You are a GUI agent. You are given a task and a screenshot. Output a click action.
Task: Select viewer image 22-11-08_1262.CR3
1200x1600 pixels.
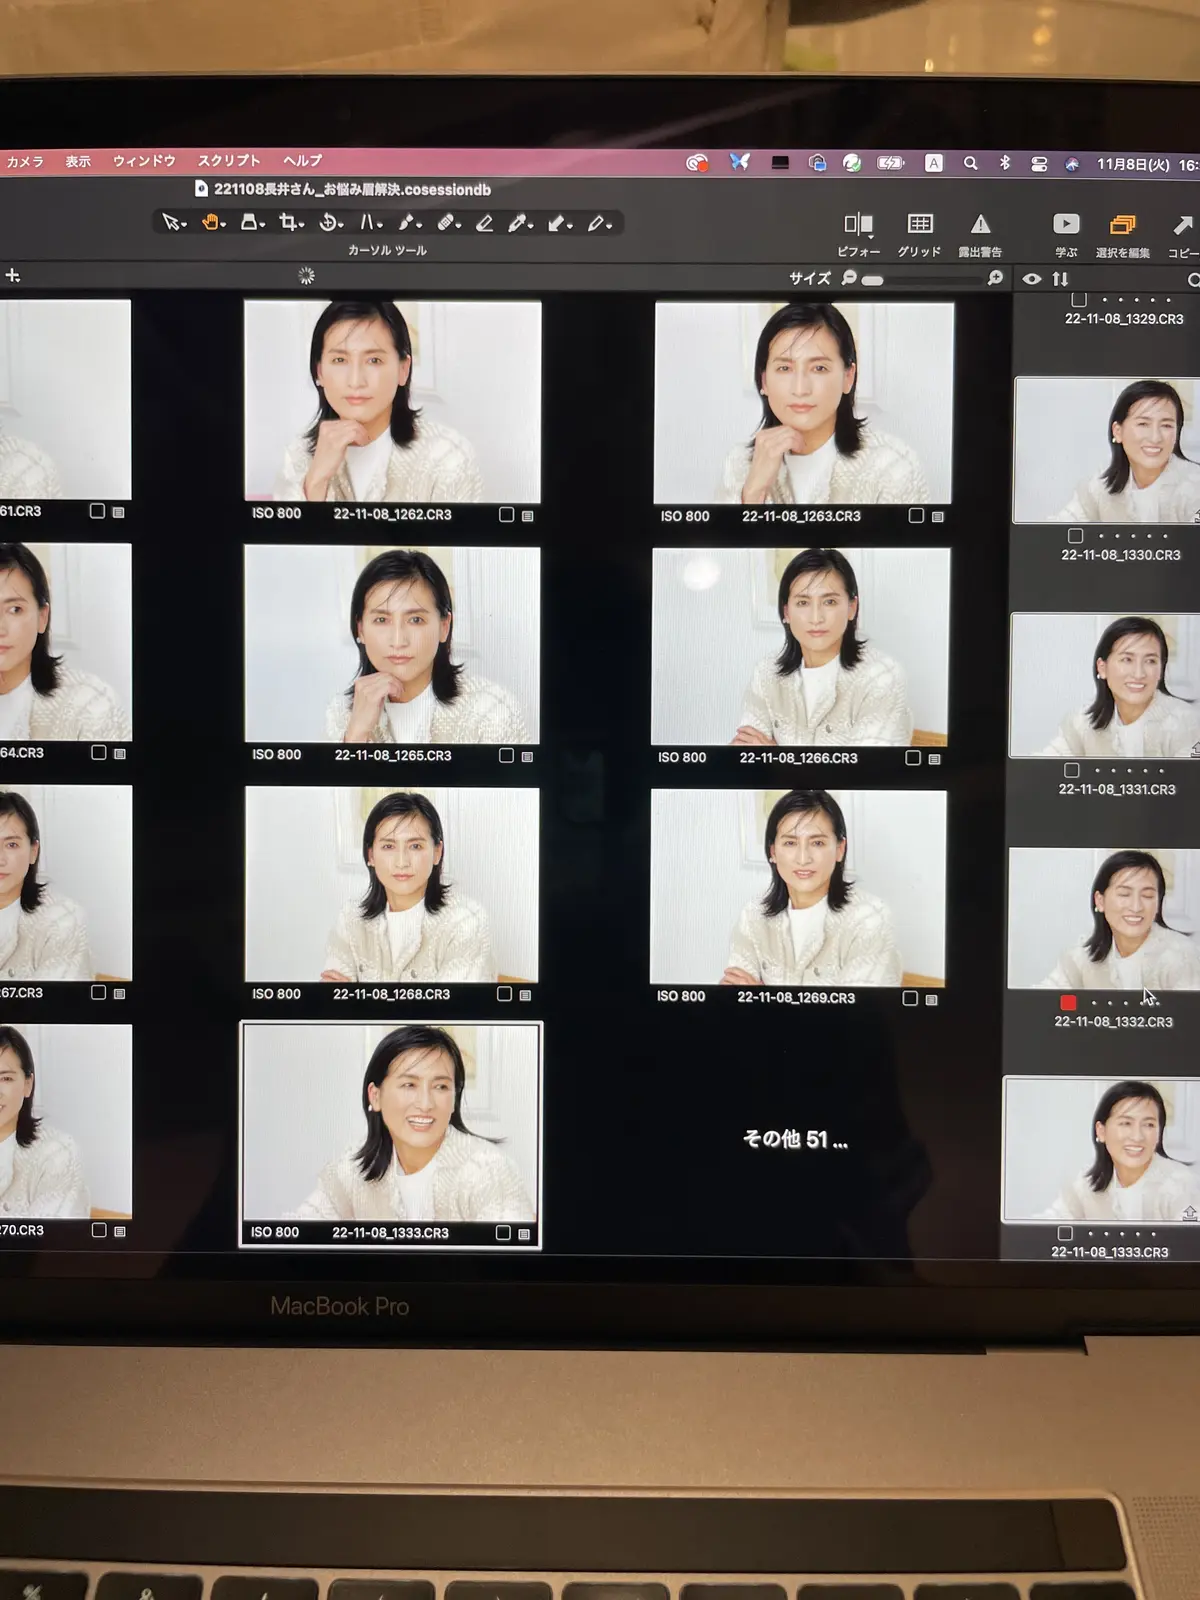[392, 401]
